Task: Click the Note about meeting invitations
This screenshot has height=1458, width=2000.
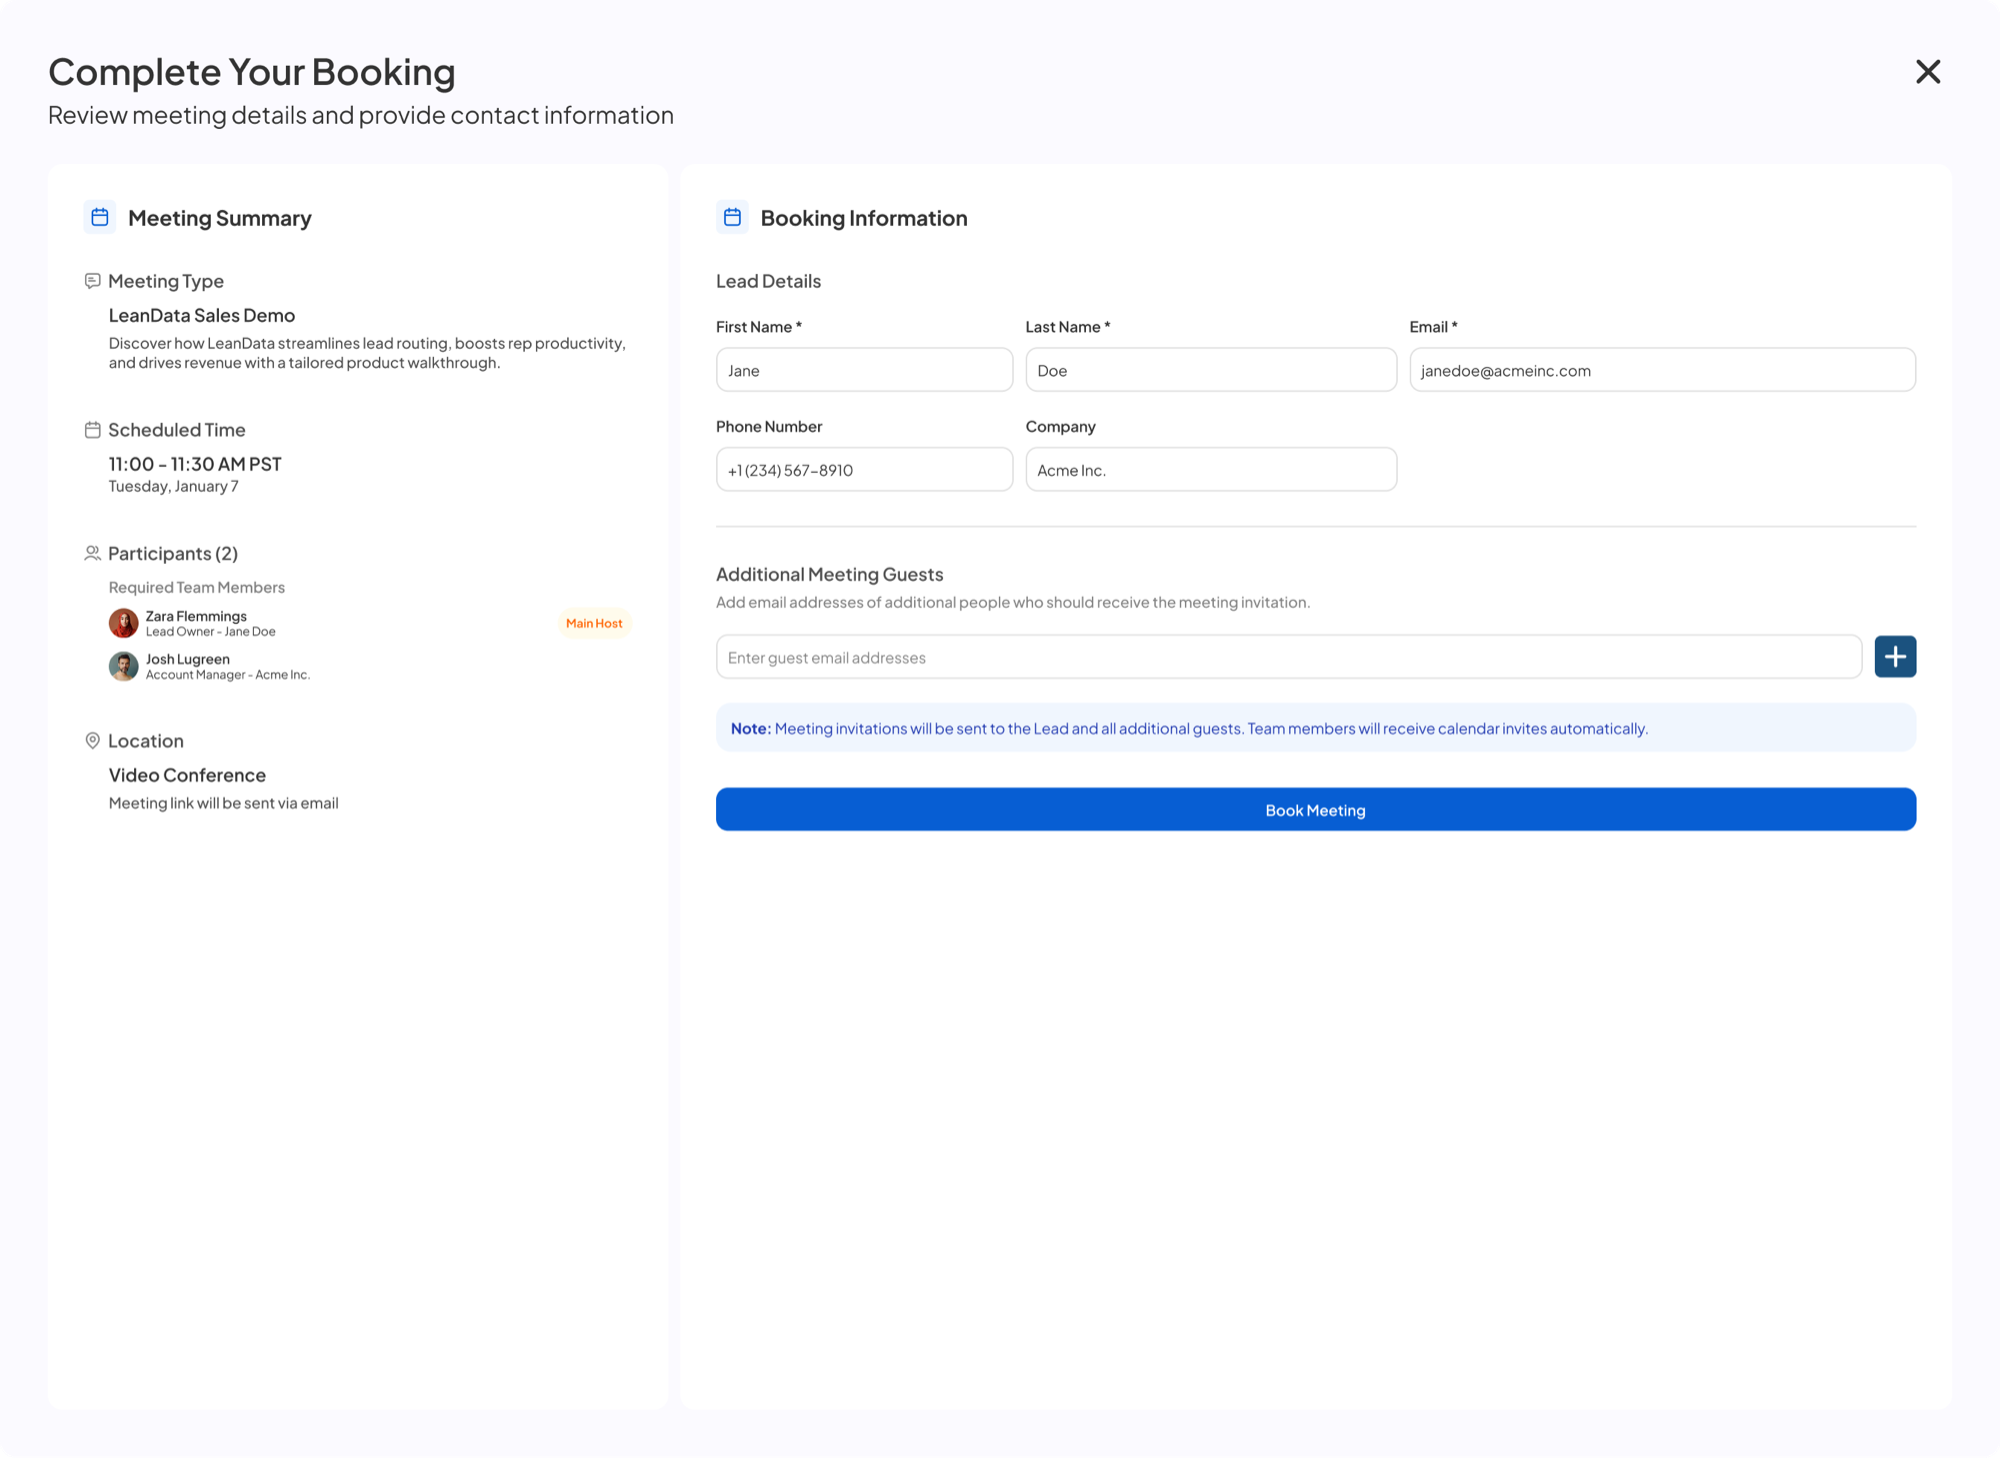Action: pyautogui.click(x=1316, y=728)
